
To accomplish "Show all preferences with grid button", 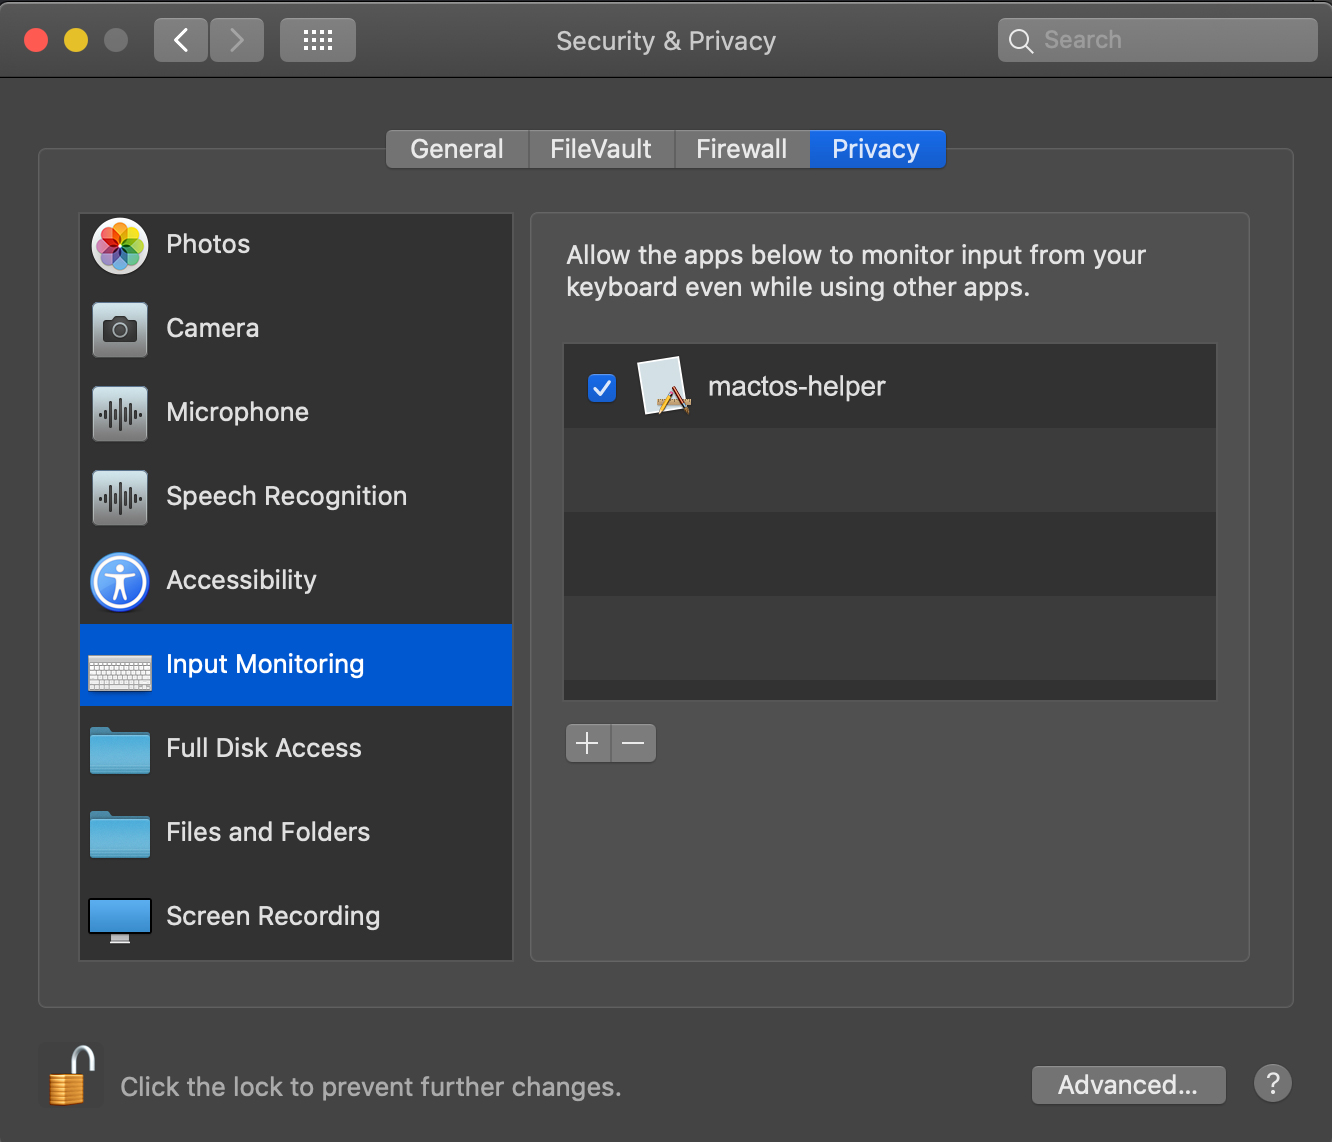I will coord(318,40).
